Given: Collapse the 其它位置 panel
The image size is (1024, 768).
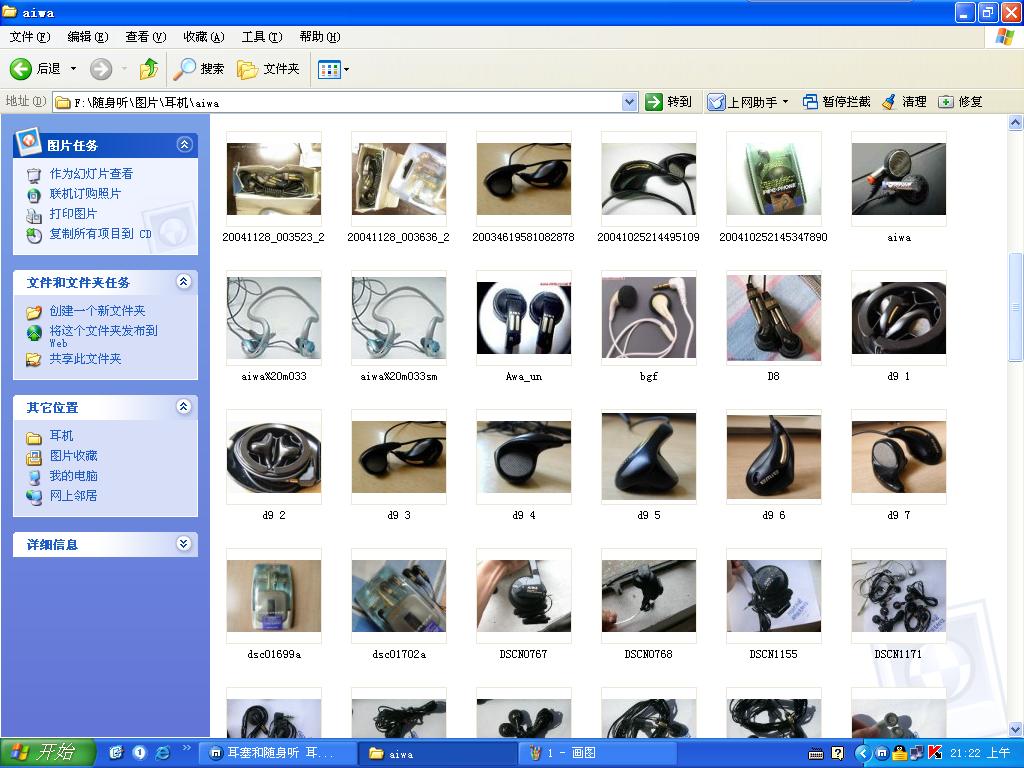Looking at the screenshot, I should pyautogui.click(x=184, y=407).
